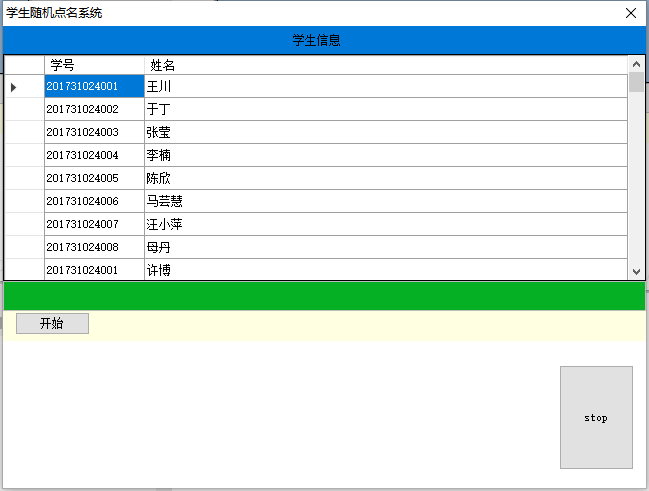Viewport: 649px width, 491px height.
Task: Click the vertical scrollbar thumb
Action: [636, 82]
